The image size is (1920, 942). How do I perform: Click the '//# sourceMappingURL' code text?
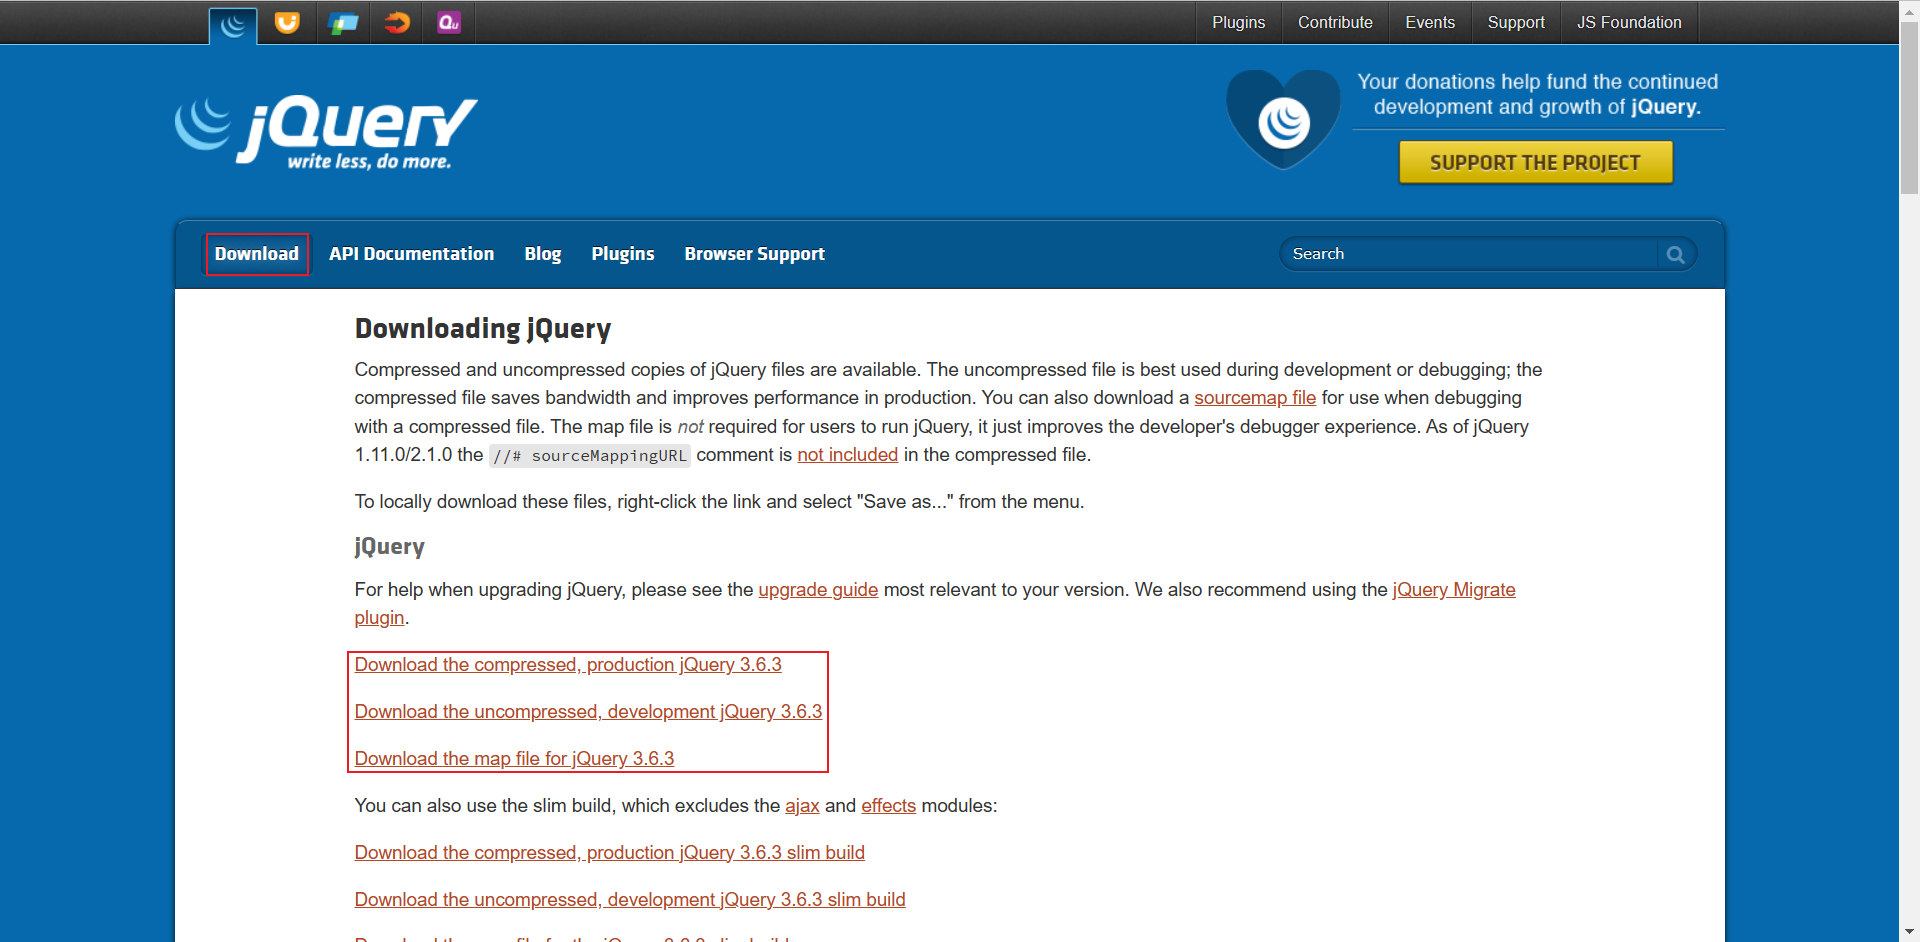590,456
